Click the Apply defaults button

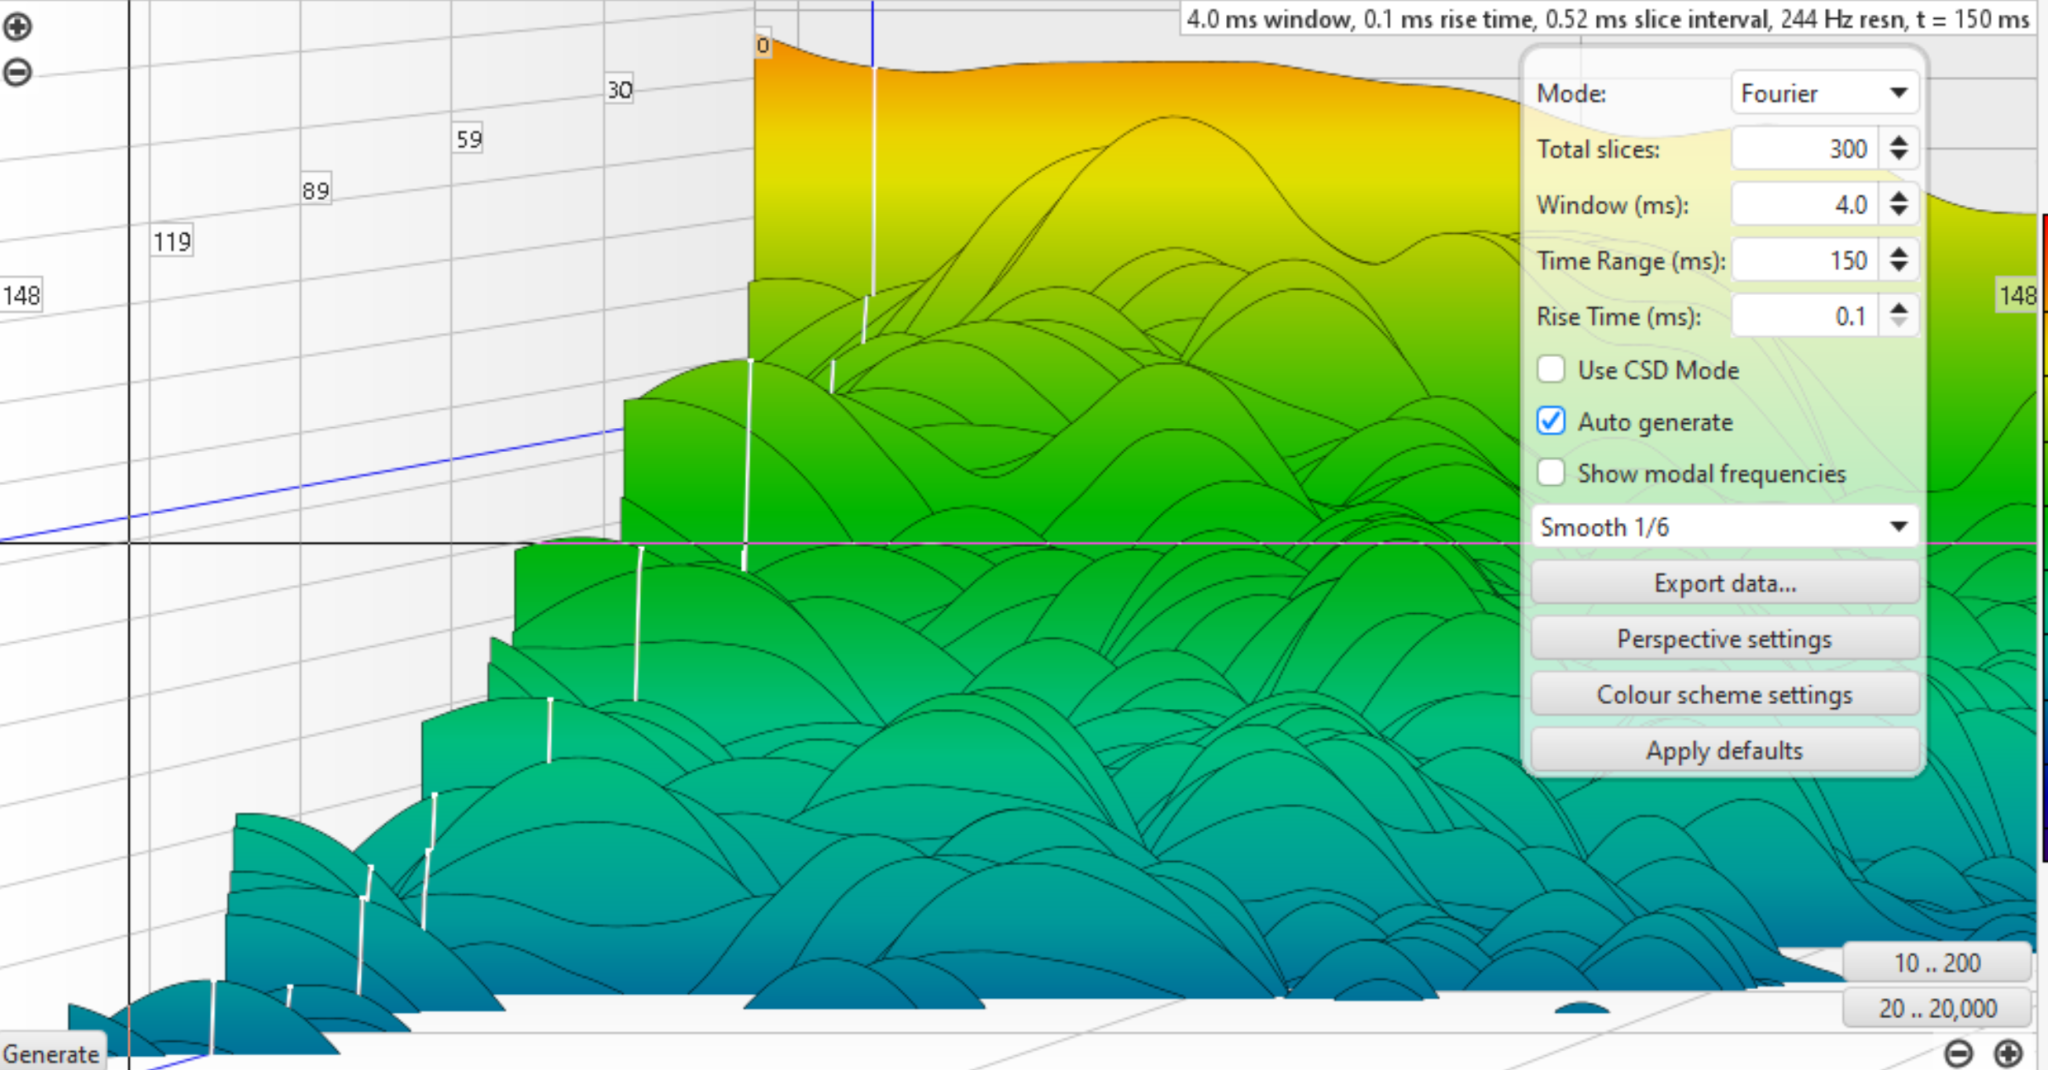click(1724, 751)
